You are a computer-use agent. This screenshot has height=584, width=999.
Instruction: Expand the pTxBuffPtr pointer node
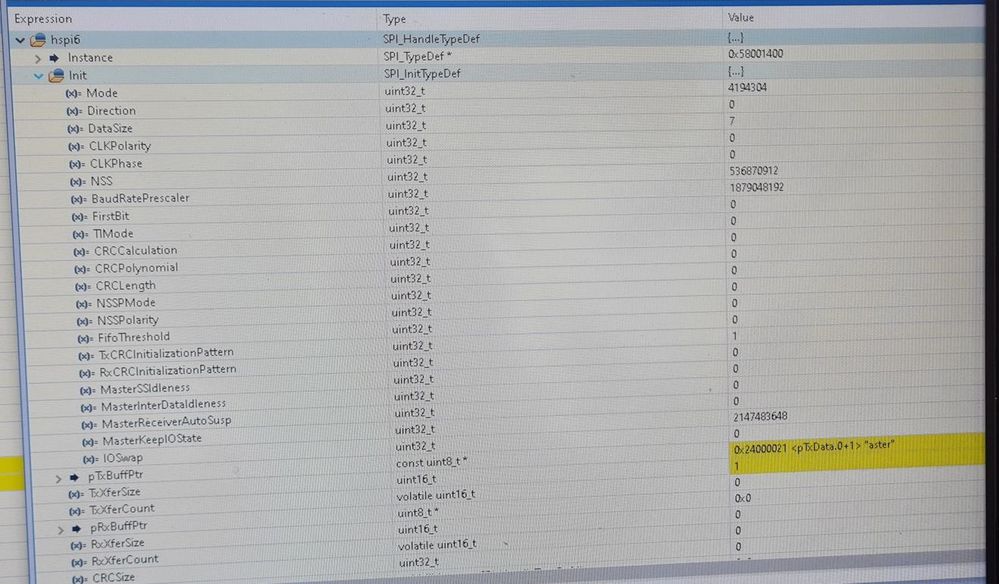coord(58,478)
